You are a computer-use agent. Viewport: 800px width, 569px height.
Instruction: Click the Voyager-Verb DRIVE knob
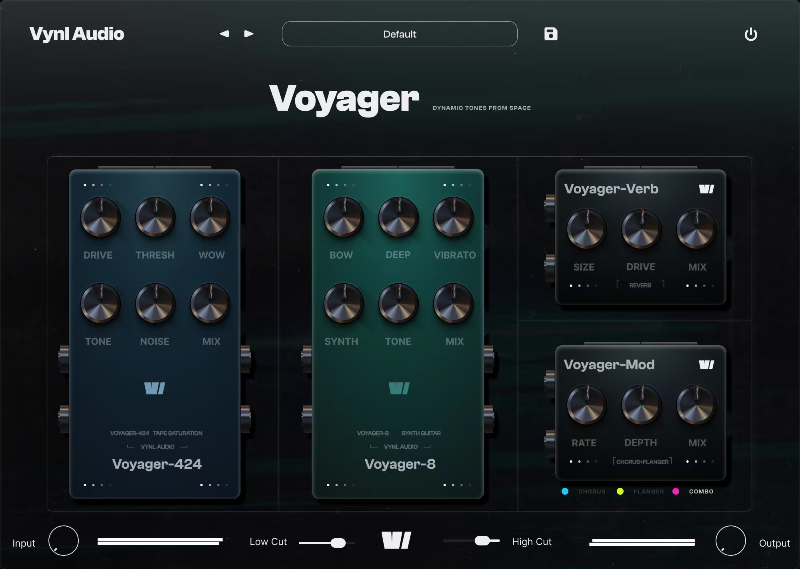click(x=641, y=229)
